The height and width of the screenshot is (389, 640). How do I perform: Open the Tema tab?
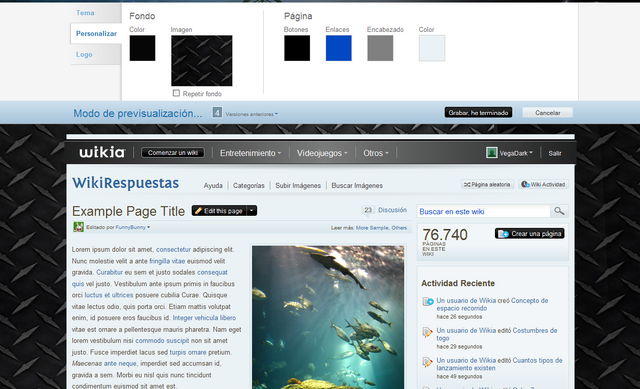pos(85,13)
